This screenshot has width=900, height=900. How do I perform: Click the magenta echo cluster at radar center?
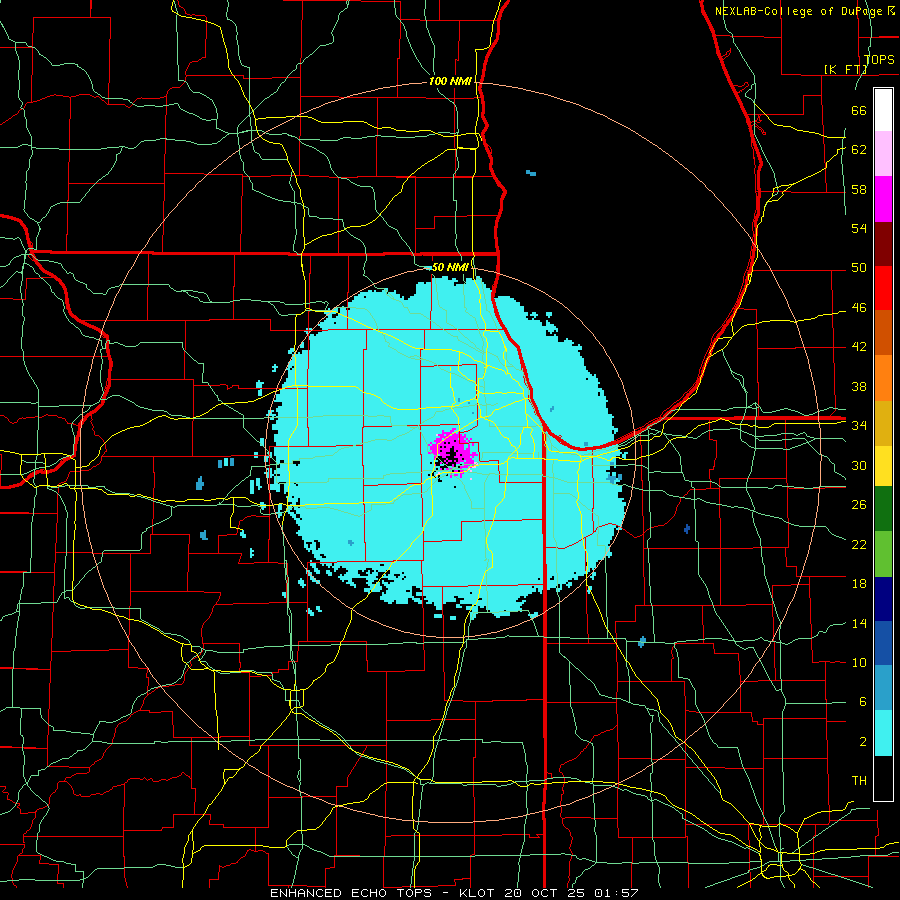(453, 451)
